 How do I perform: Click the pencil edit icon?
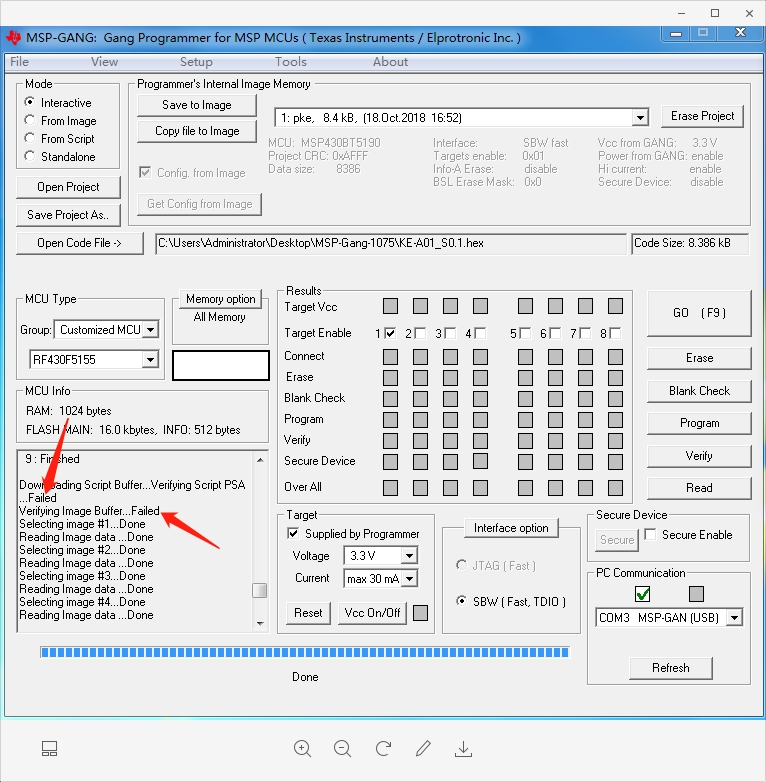(423, 748)
